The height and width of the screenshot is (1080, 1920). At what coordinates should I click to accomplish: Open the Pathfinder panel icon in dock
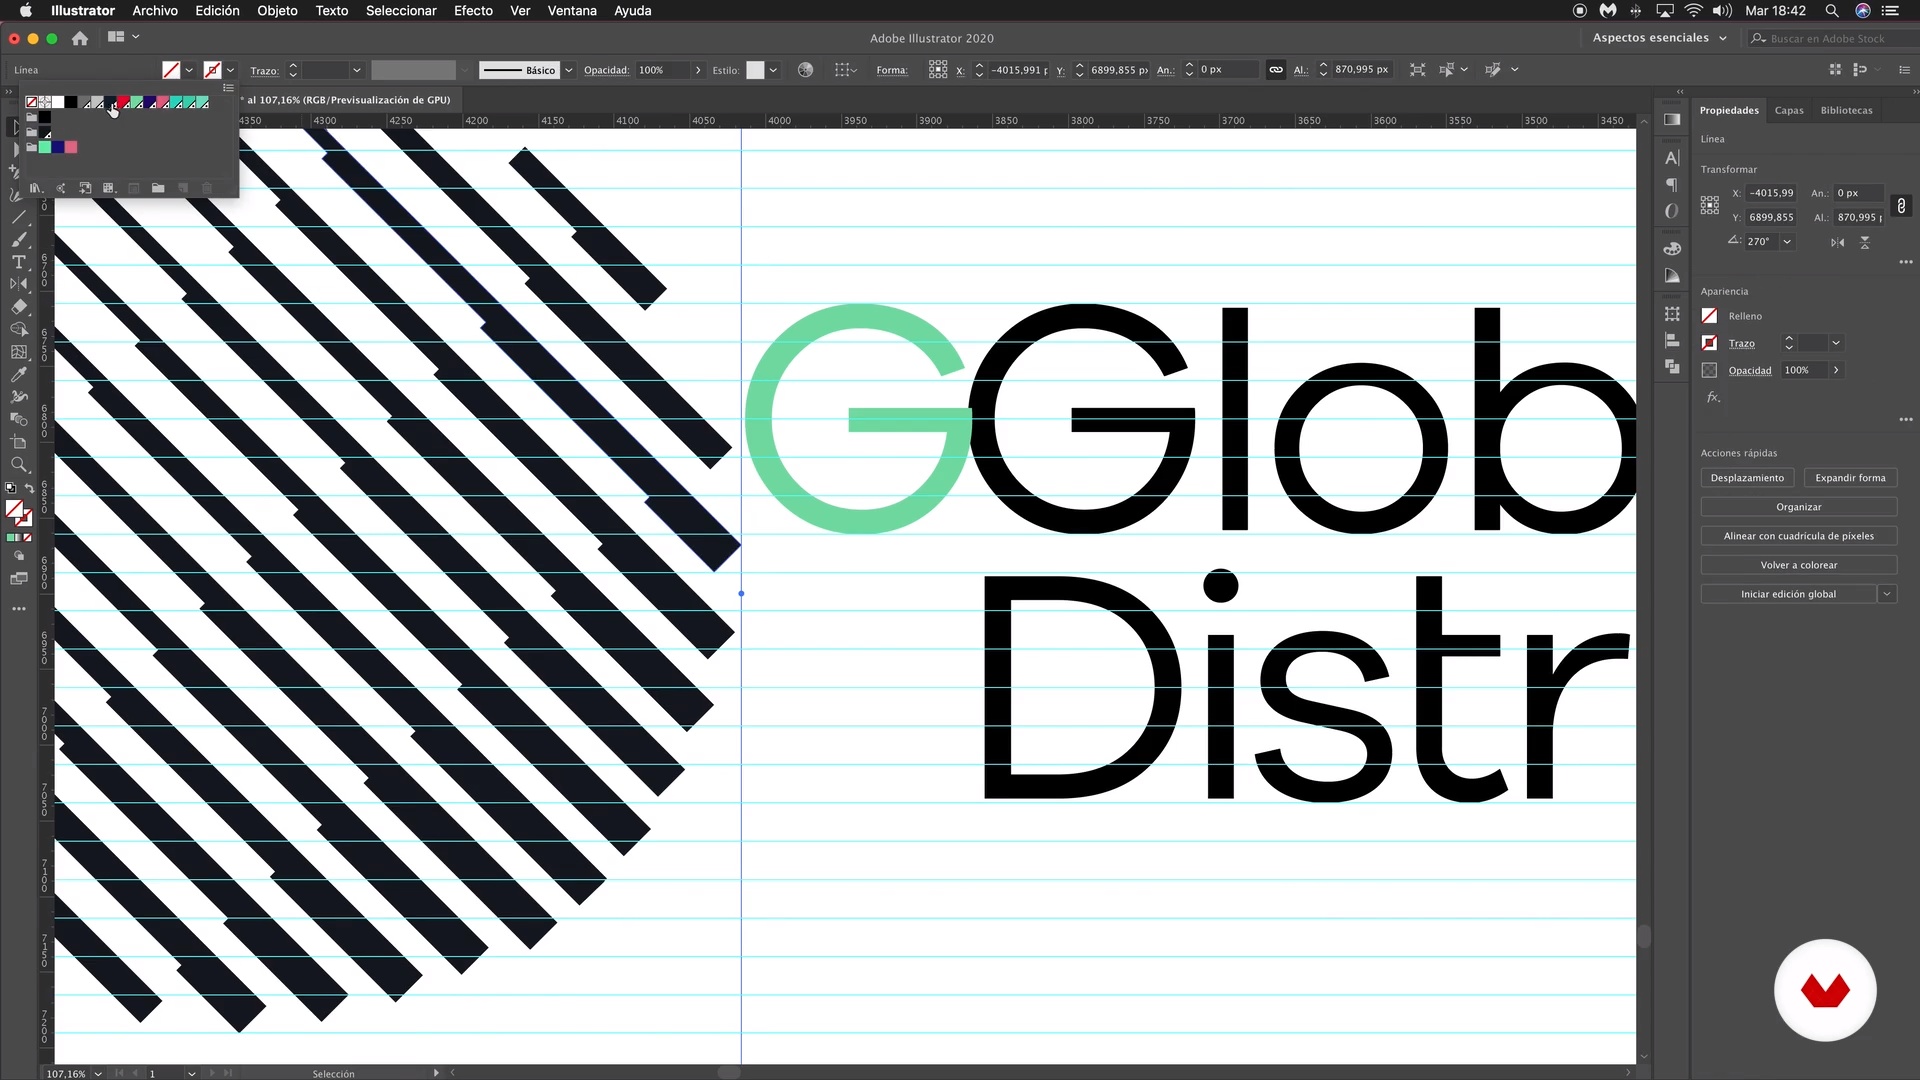[1672, 367]
